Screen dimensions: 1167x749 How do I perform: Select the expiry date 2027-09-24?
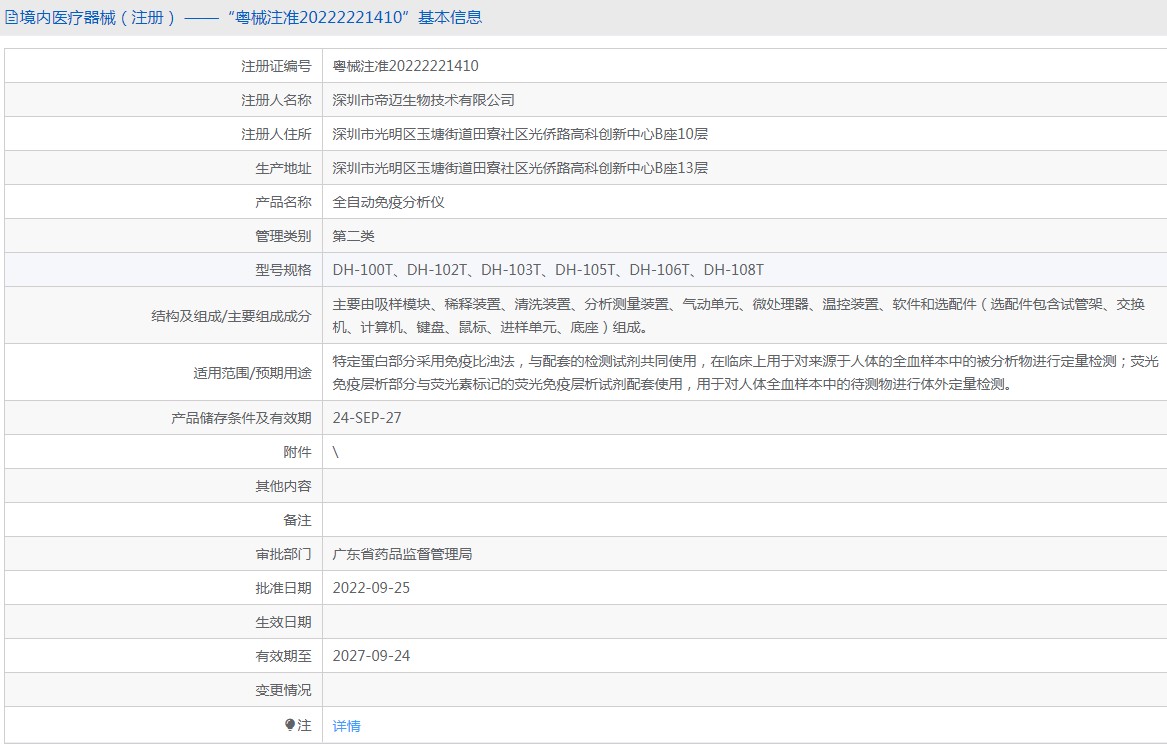tap(371, 656)
